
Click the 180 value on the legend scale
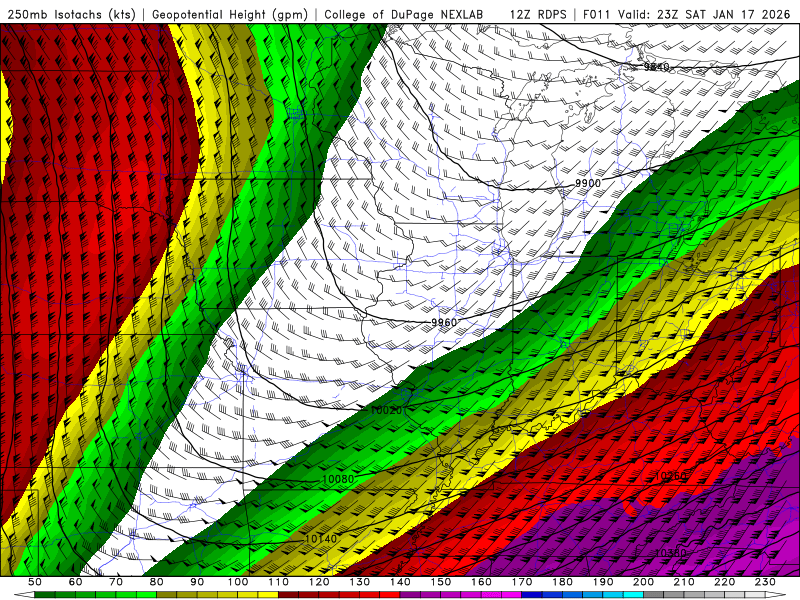click(x=563, y=582)
